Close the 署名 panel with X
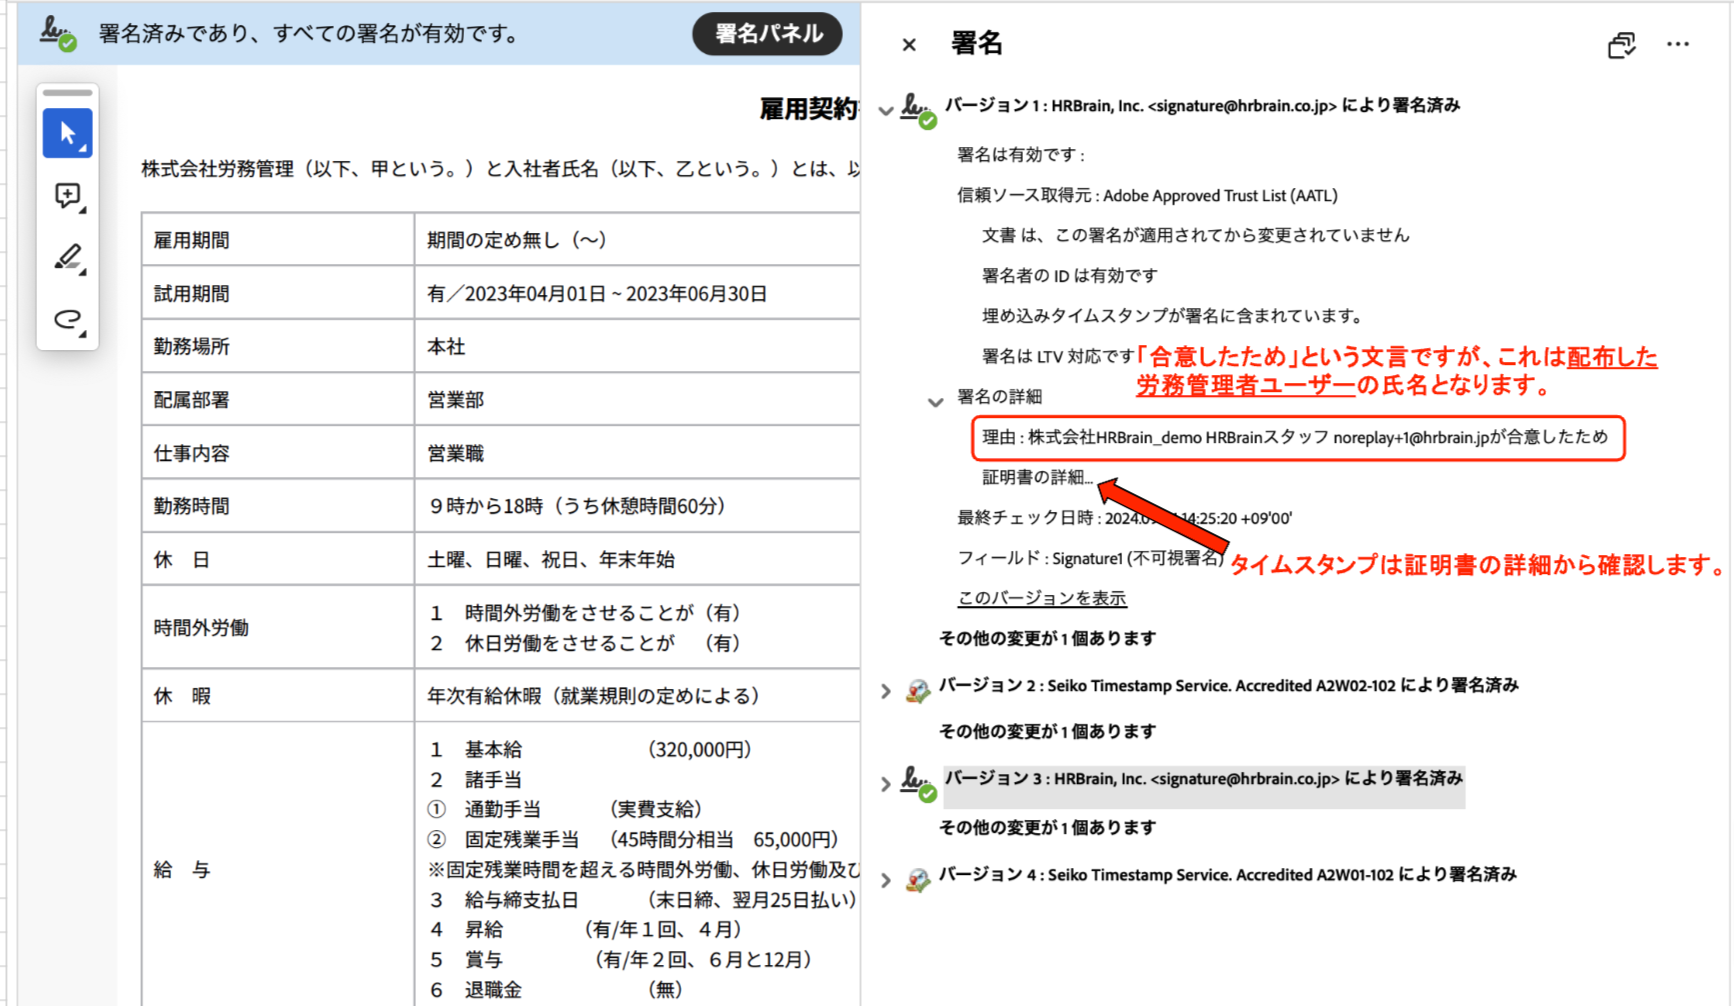The image size is (1734, 1006). [909, 44]
